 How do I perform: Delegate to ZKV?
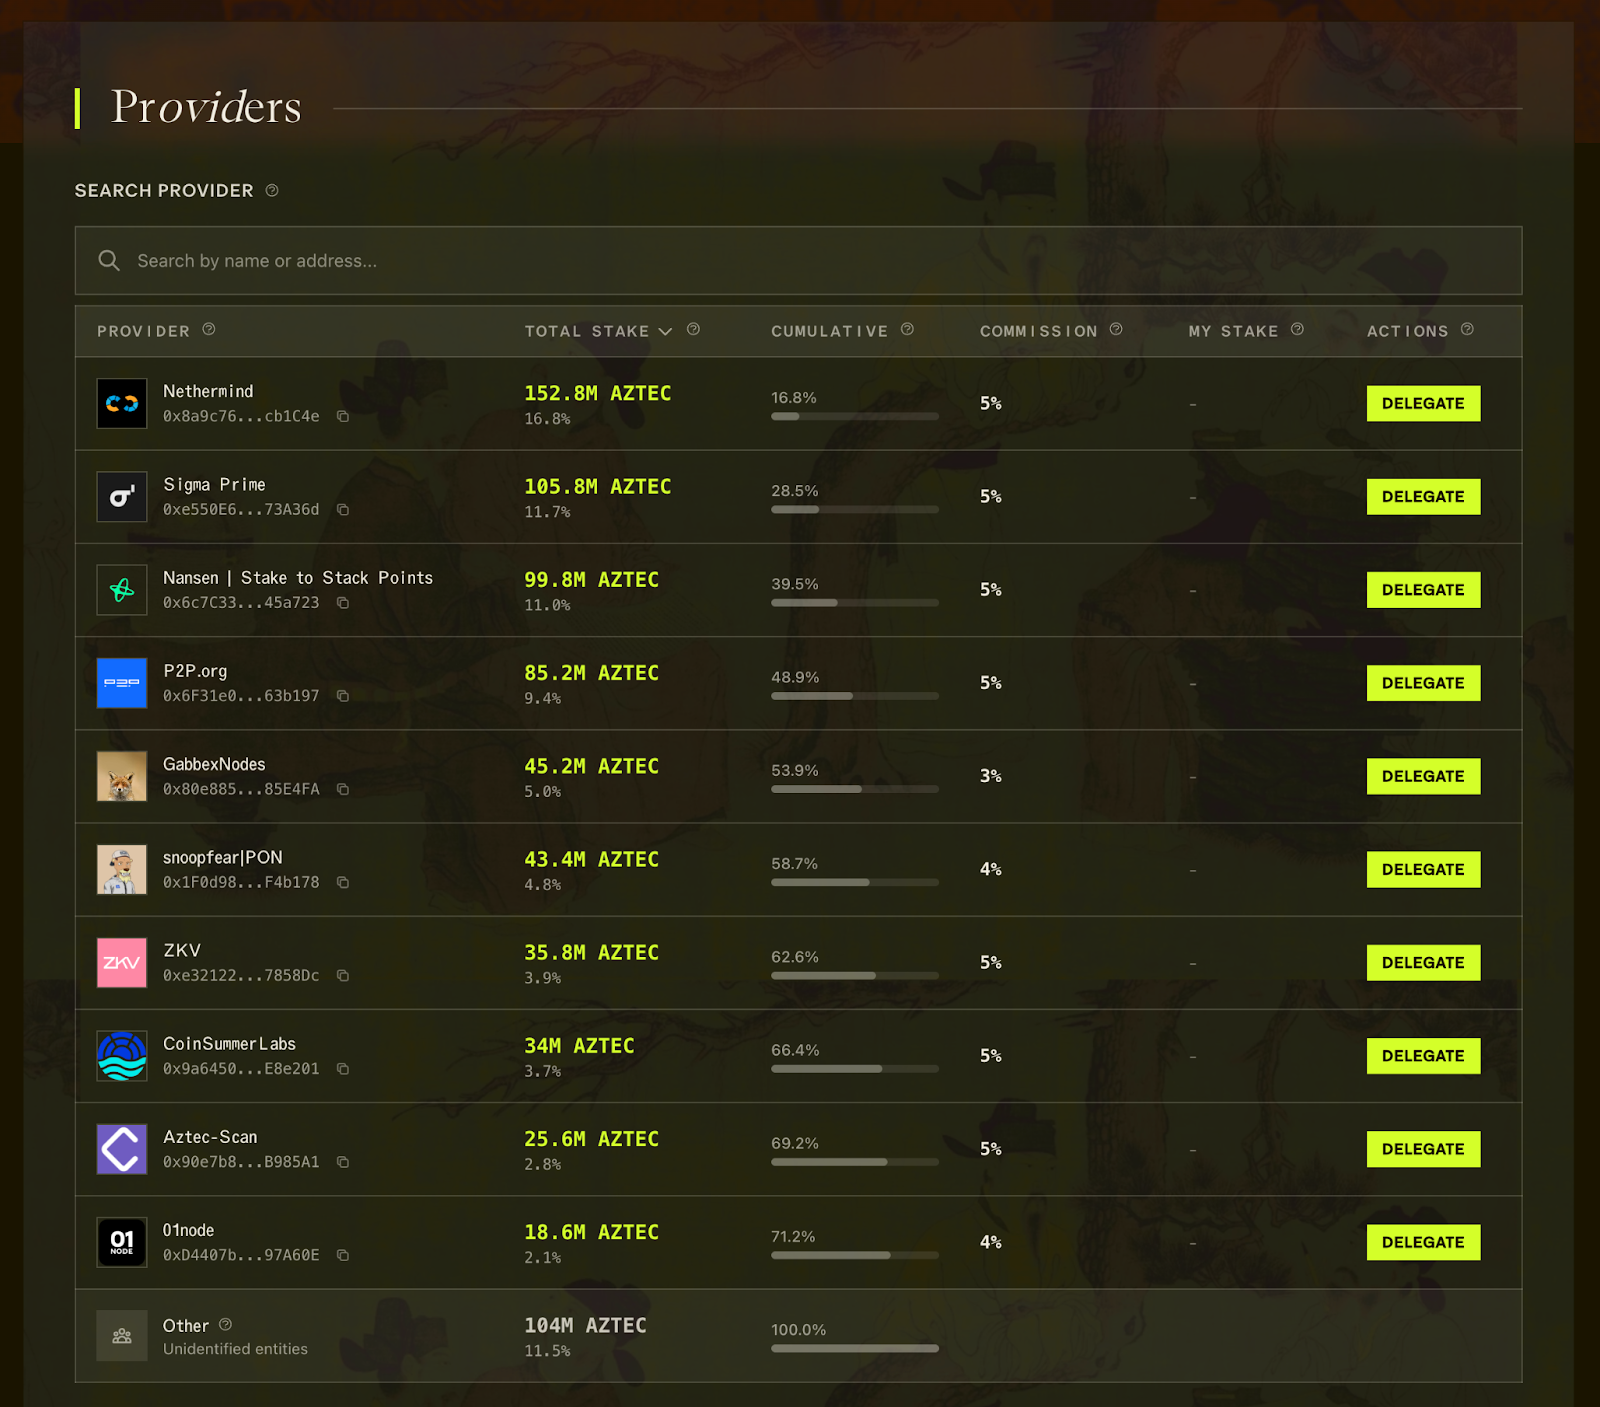(1423, 963)
